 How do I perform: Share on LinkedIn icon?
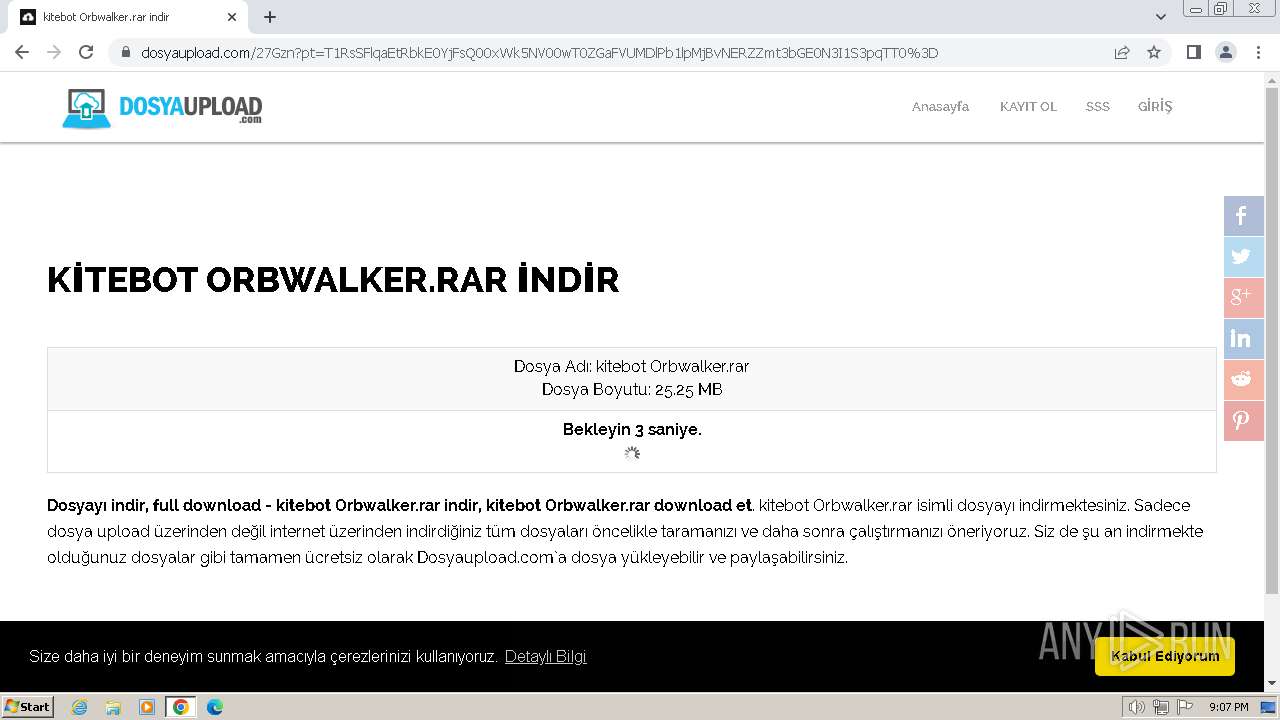(x=1243, y=339)
